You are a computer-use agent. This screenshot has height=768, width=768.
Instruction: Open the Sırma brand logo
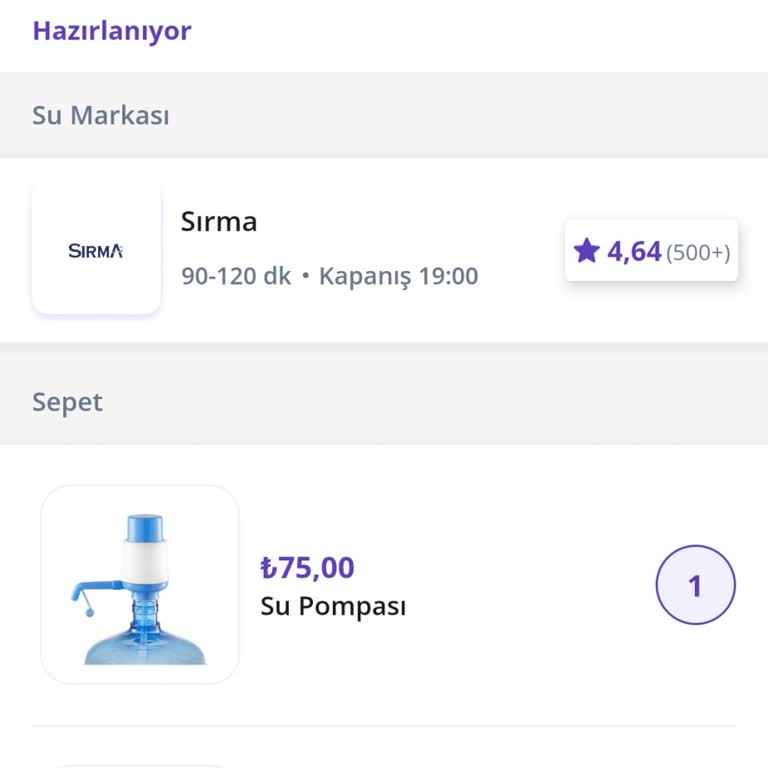pyautogui.click(x=96, y=250)
